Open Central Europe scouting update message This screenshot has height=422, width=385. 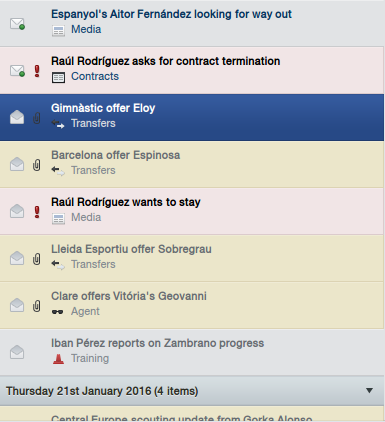192,414
